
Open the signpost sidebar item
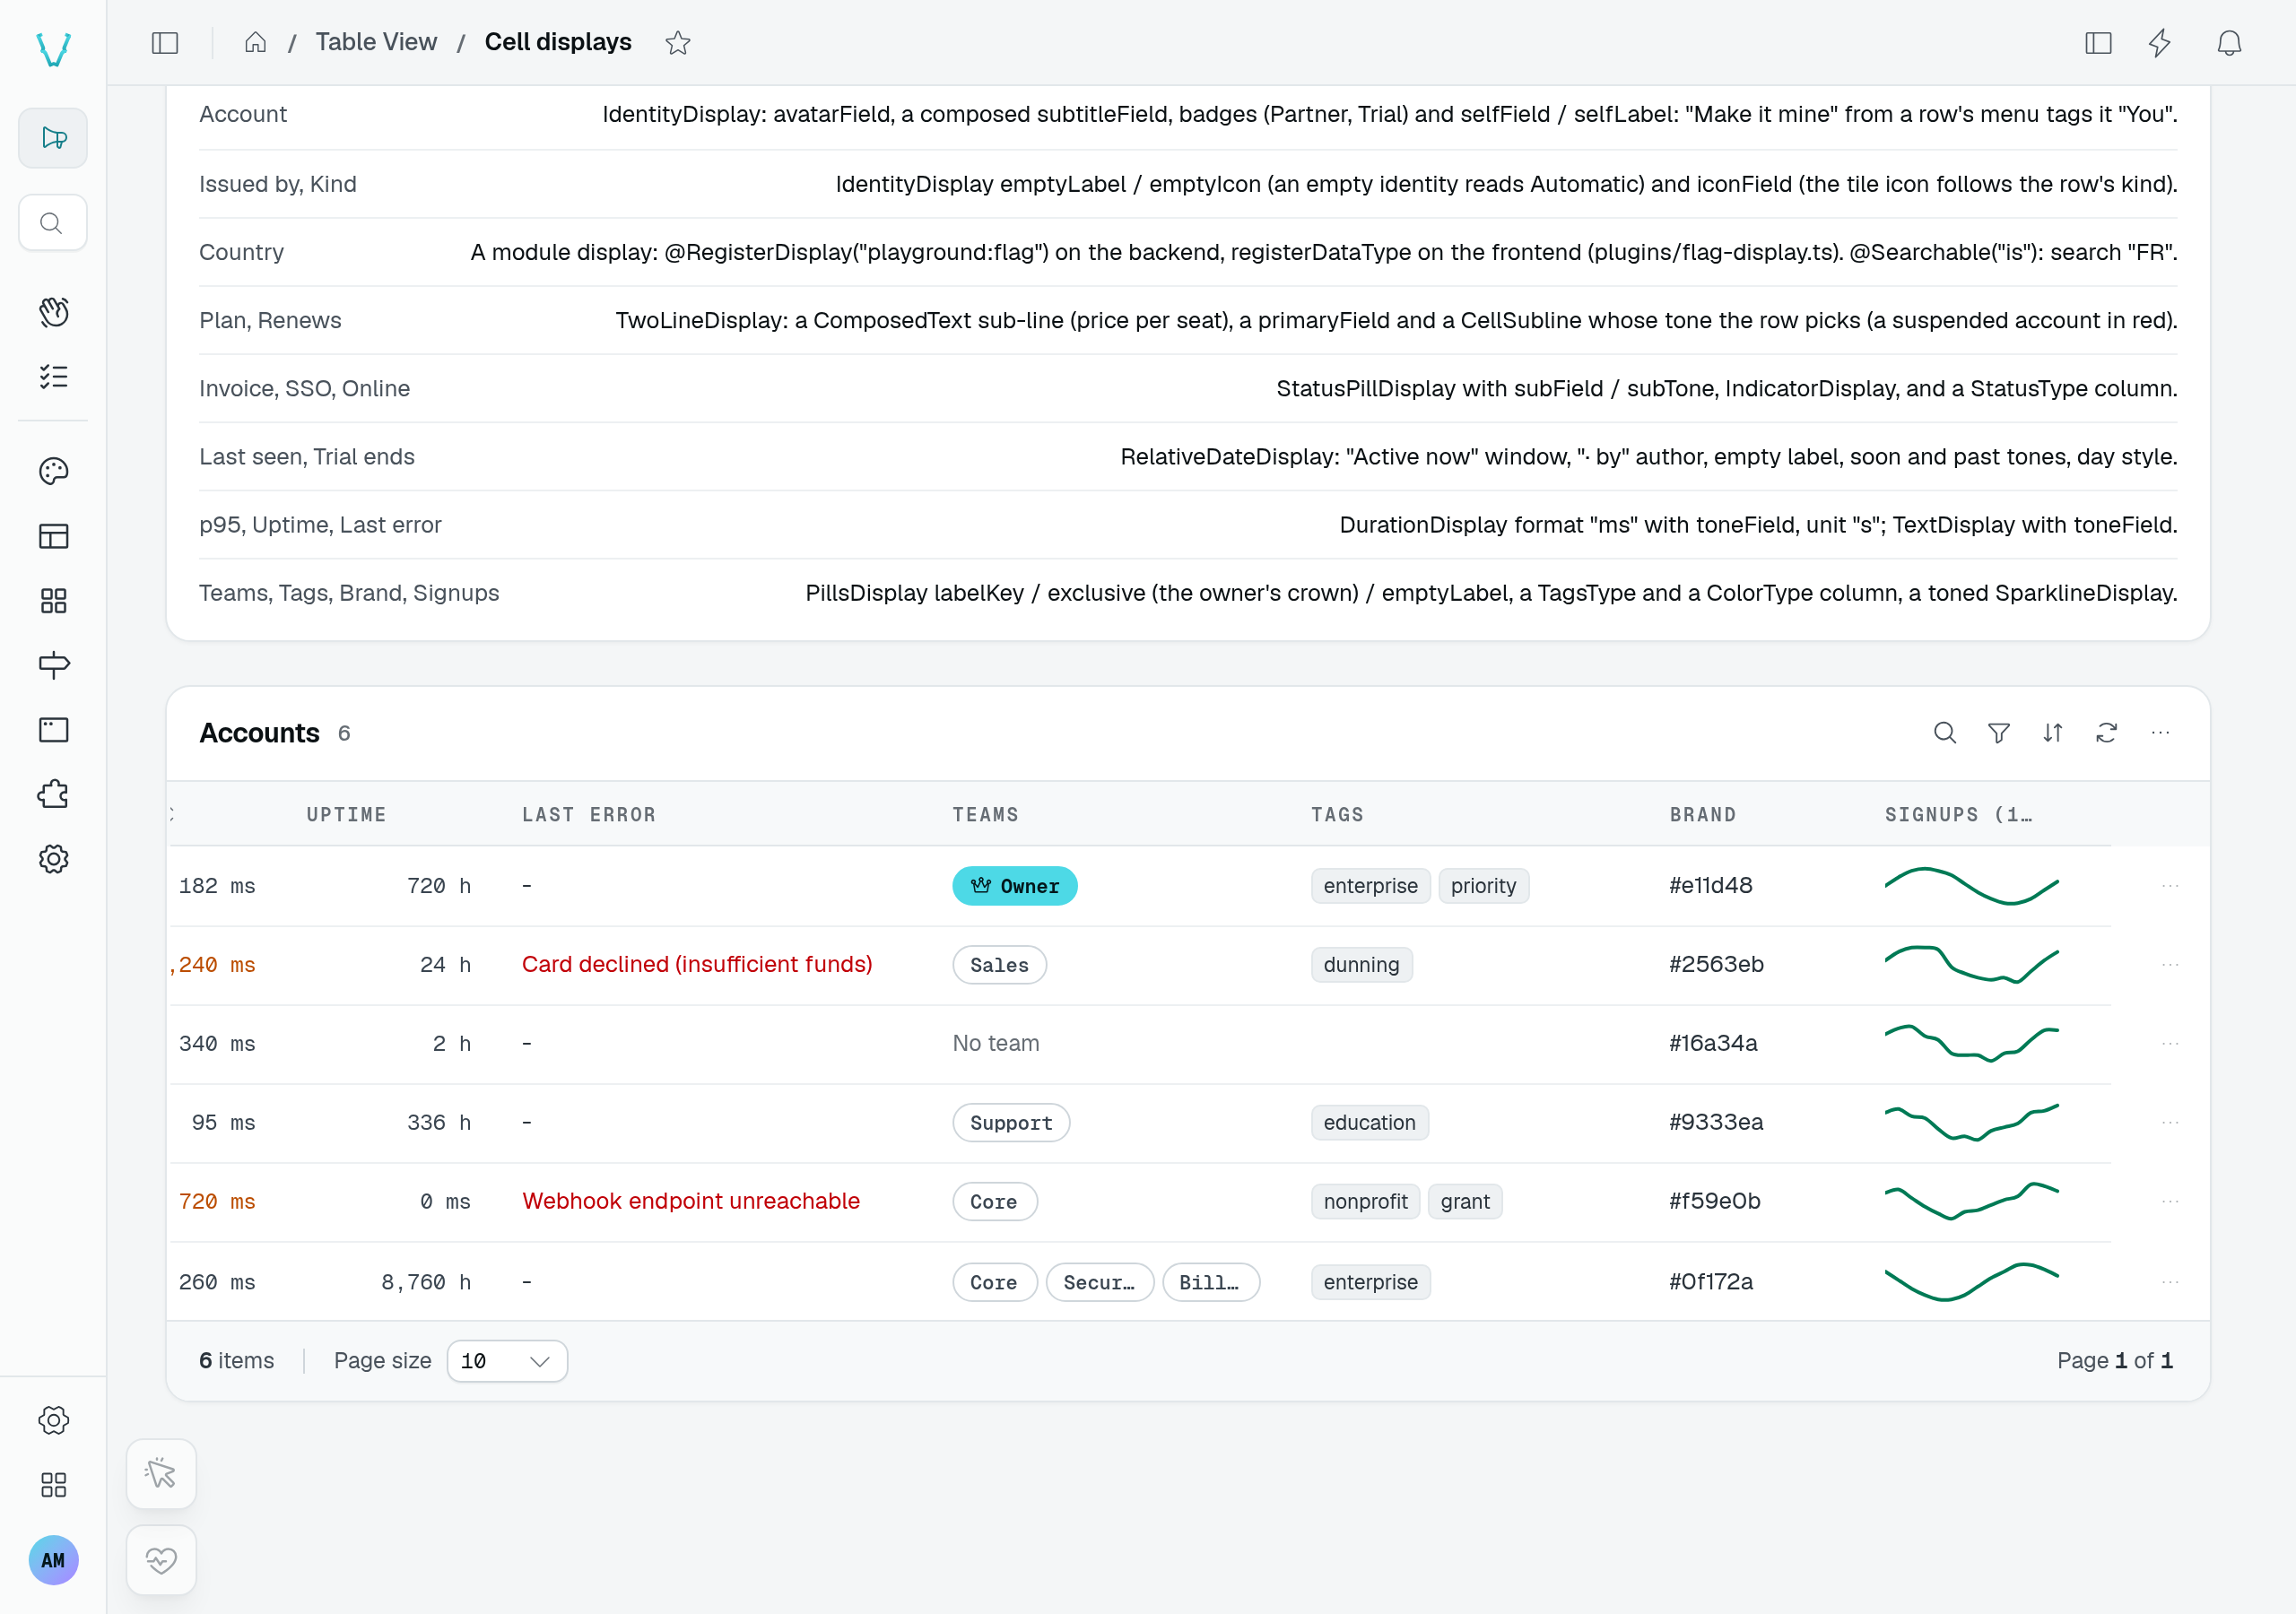[x=53, y=665]
